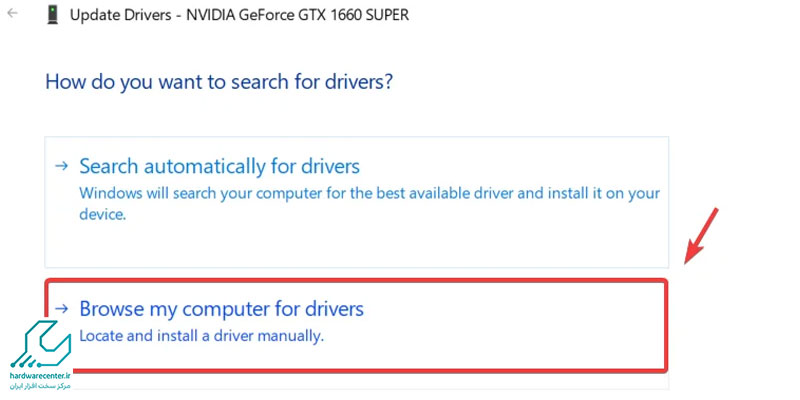
Task: Click the word 'device.' in the search description
Action: point(103,215)
